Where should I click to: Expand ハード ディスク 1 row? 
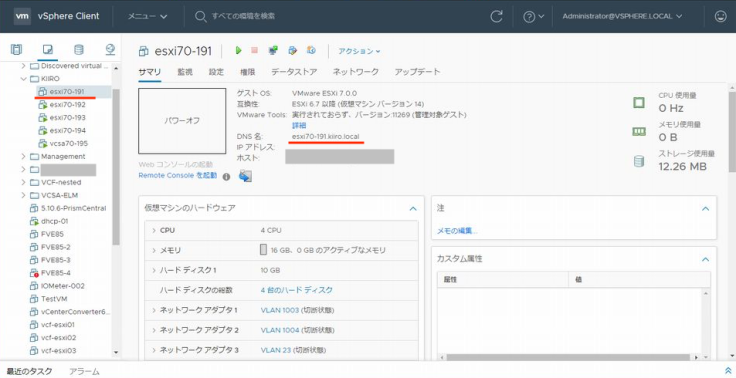[x=153, y=270]
